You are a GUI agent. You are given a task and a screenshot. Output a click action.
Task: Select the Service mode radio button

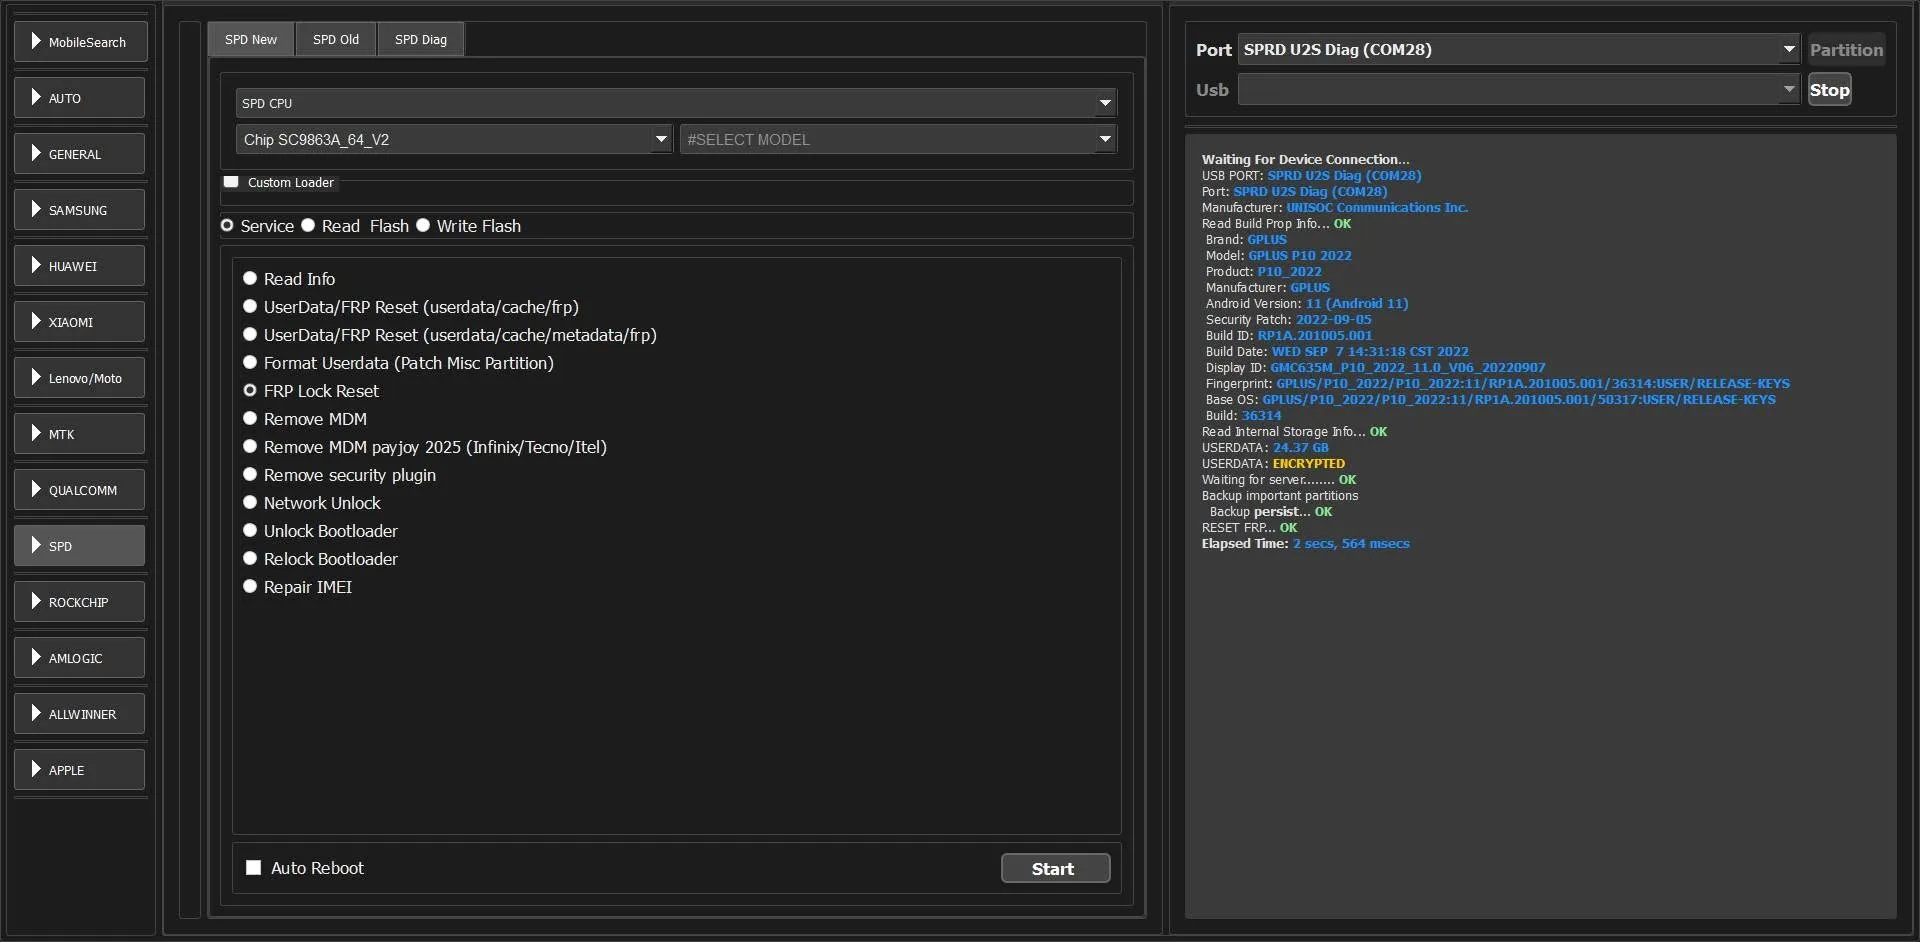pyautogui.click(x=227, y=226)
